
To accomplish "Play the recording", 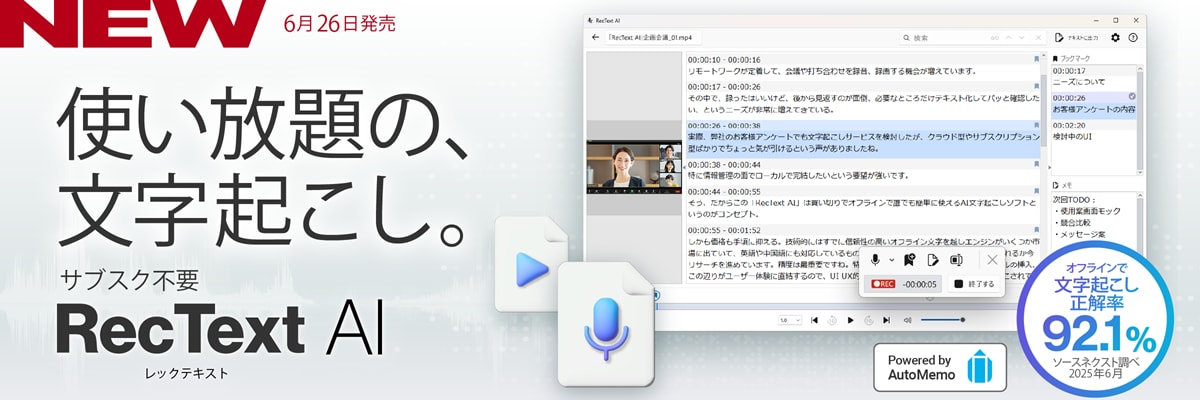I will pyautogui.click(x=850, y=320).
